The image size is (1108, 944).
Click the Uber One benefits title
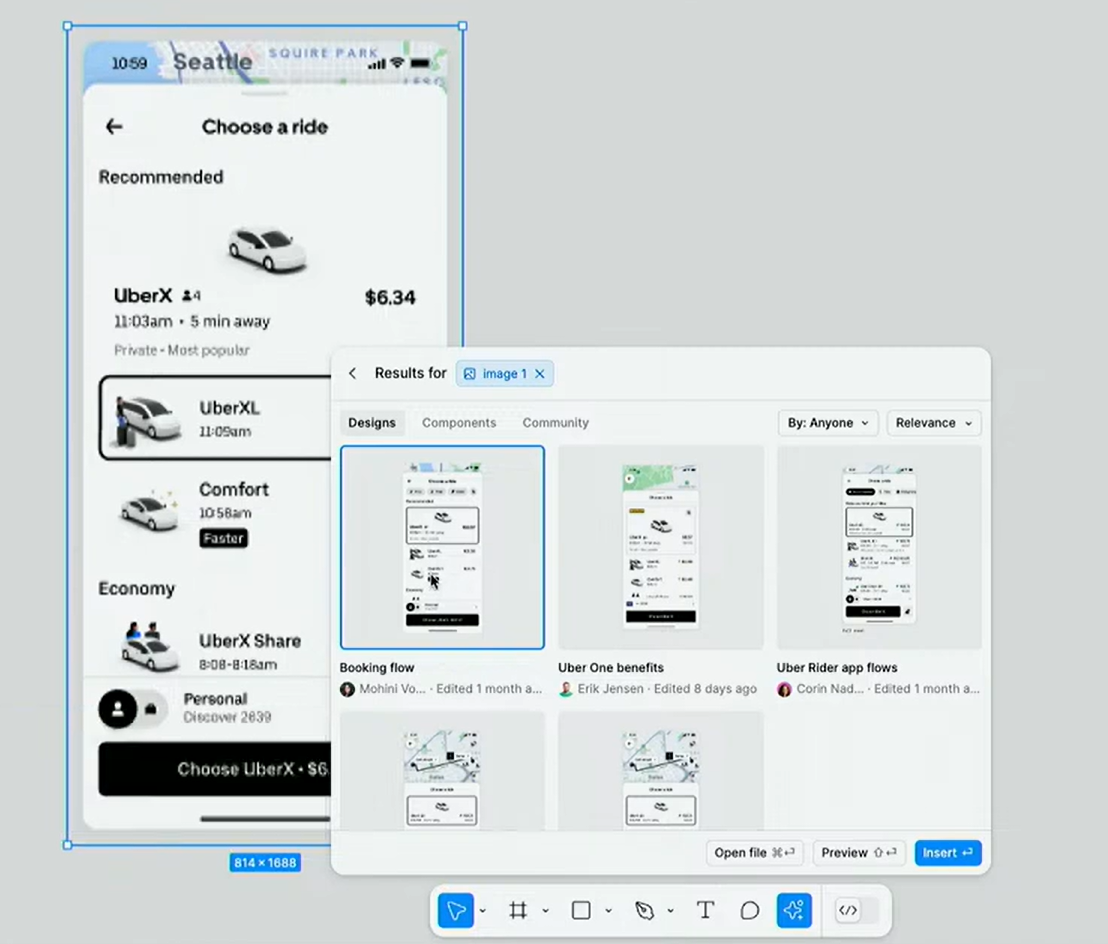tap(611, 668)
